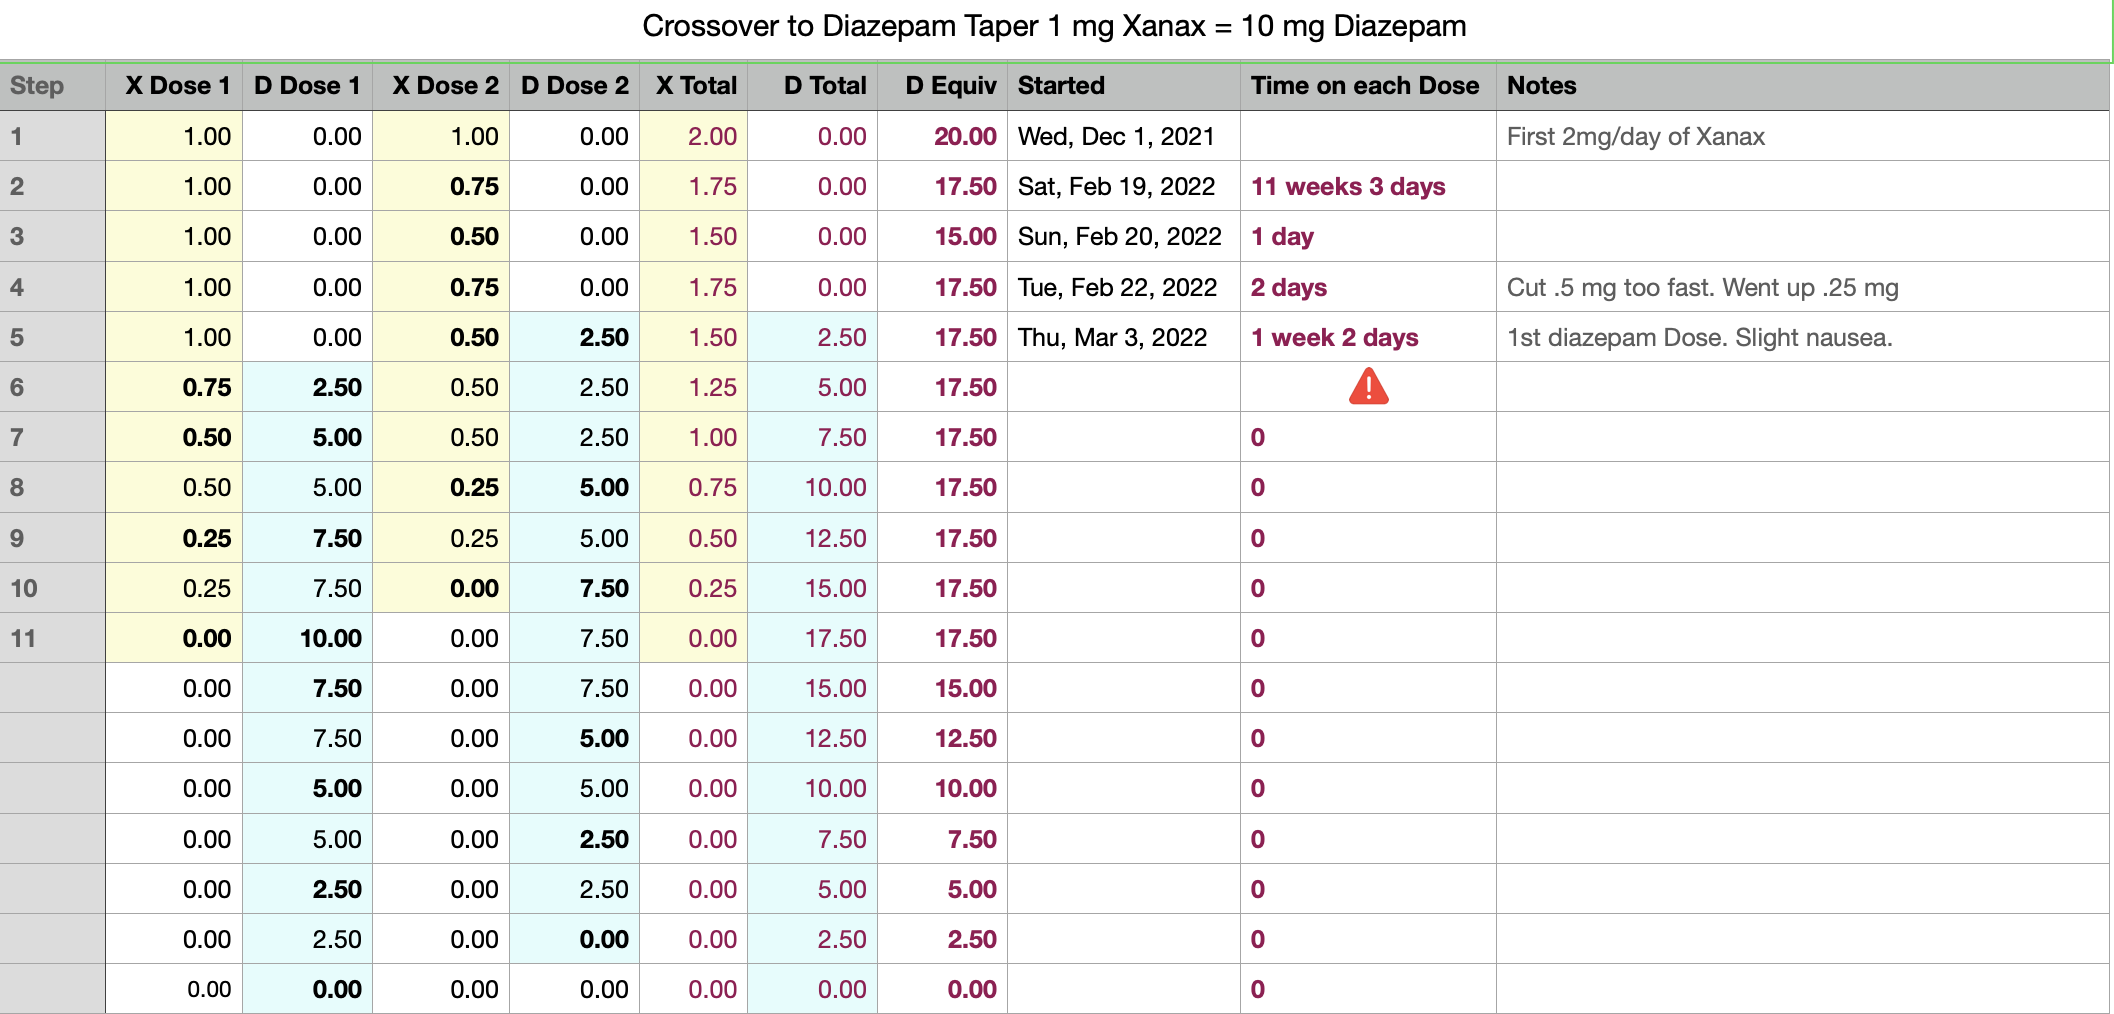Select empty Started cell in step 6
The height and width of the screenshot is (1014, 2114).
(1124, 387)
